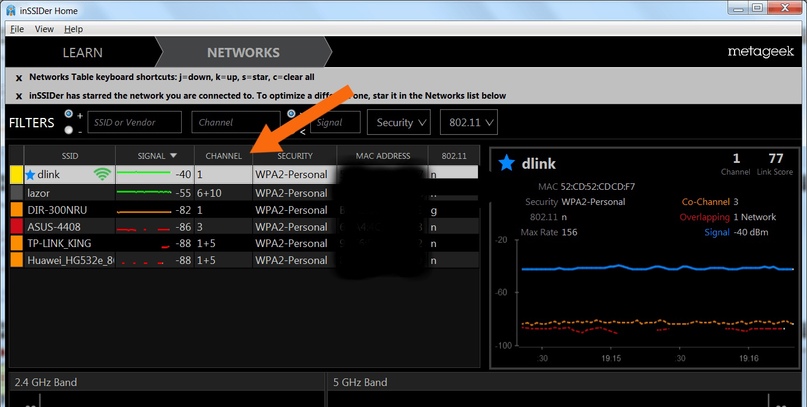The image size is (807, 407).
Task: Click the large blue star in dlink details panel
Action: (x=506, y=163)
